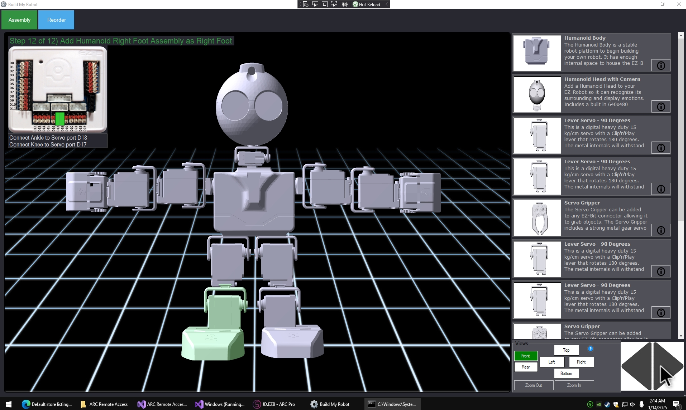Screen dimensions: 686x410
Task: Click the dashed-corner frame icon in debug toolbar
Action: [x=334, y=4]
